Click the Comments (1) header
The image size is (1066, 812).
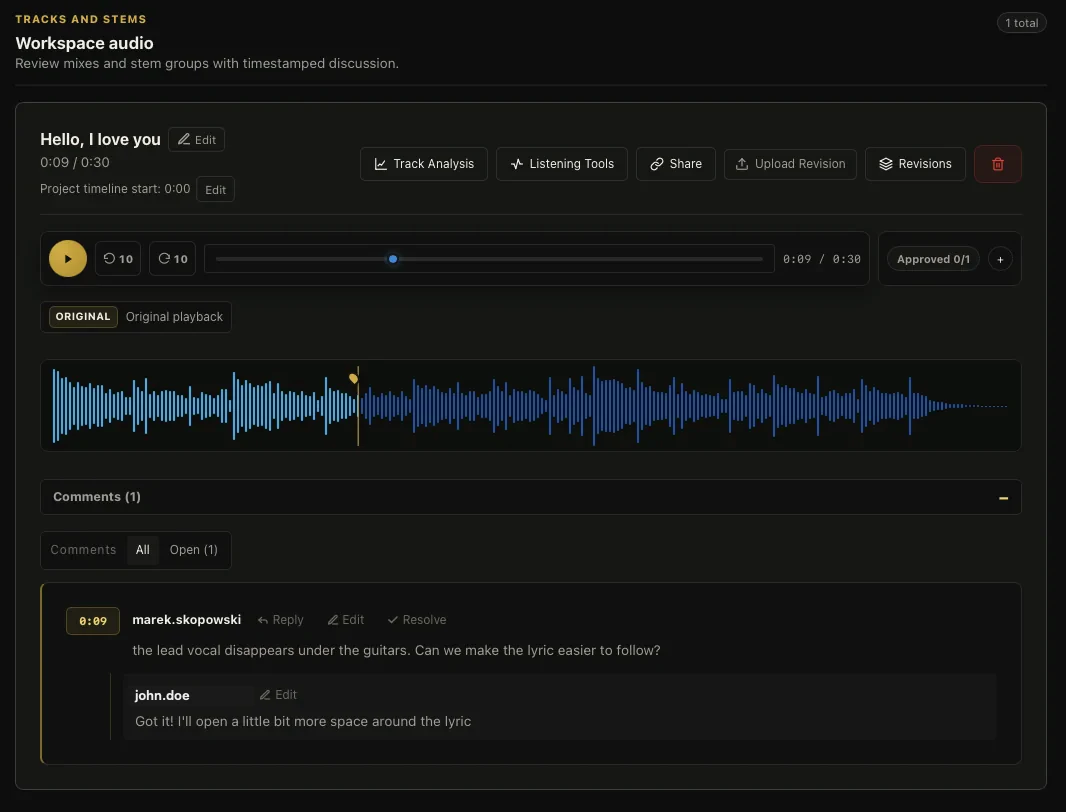[x=531, y=497]
